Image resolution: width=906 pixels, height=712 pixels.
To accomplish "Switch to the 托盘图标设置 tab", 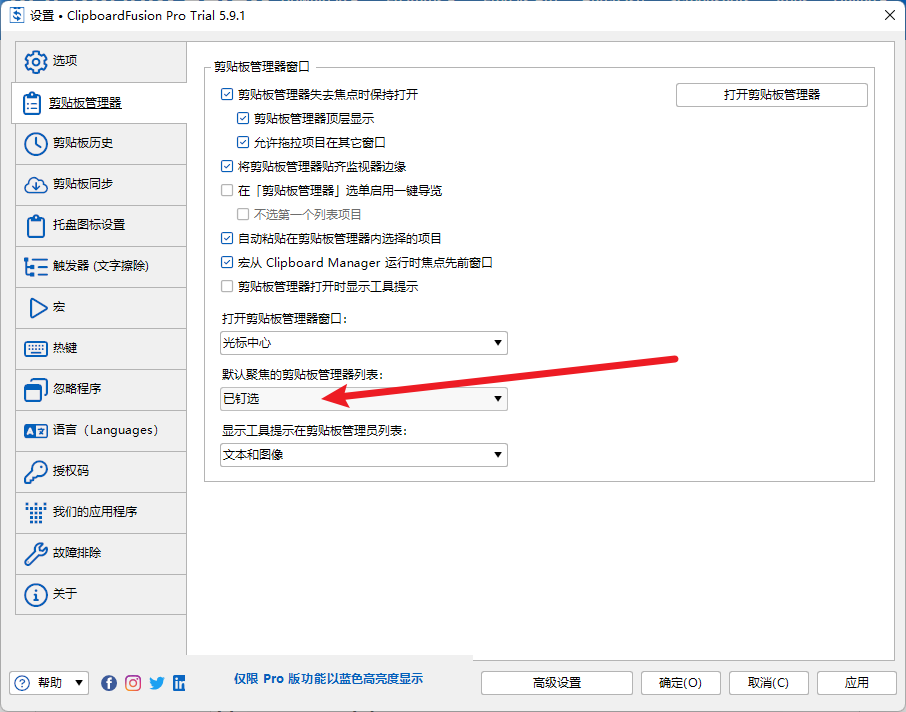I will tap(99, 226).
